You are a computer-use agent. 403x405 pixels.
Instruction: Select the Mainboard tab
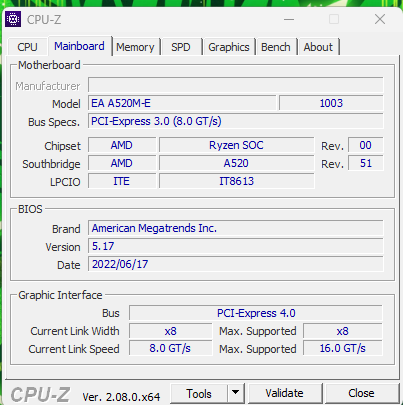[x=79, y=46]
